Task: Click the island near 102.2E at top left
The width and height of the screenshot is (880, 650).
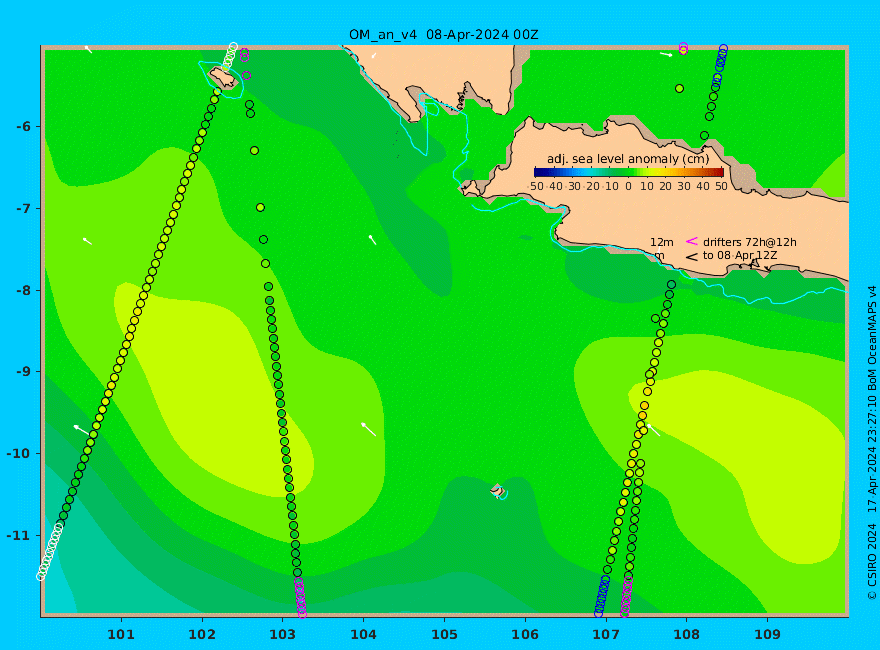Action: (x=223, y=78)
